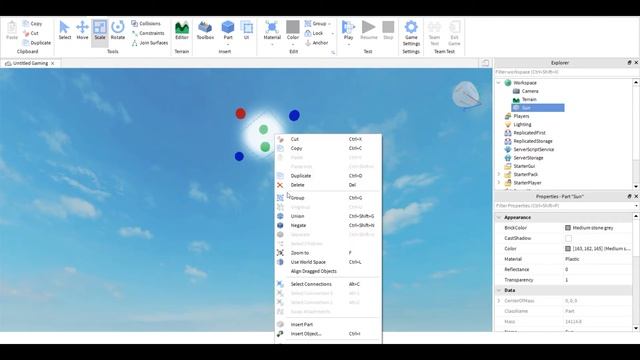Choose Union from context menu
This screenshot has height=360, width=640.
328,216
